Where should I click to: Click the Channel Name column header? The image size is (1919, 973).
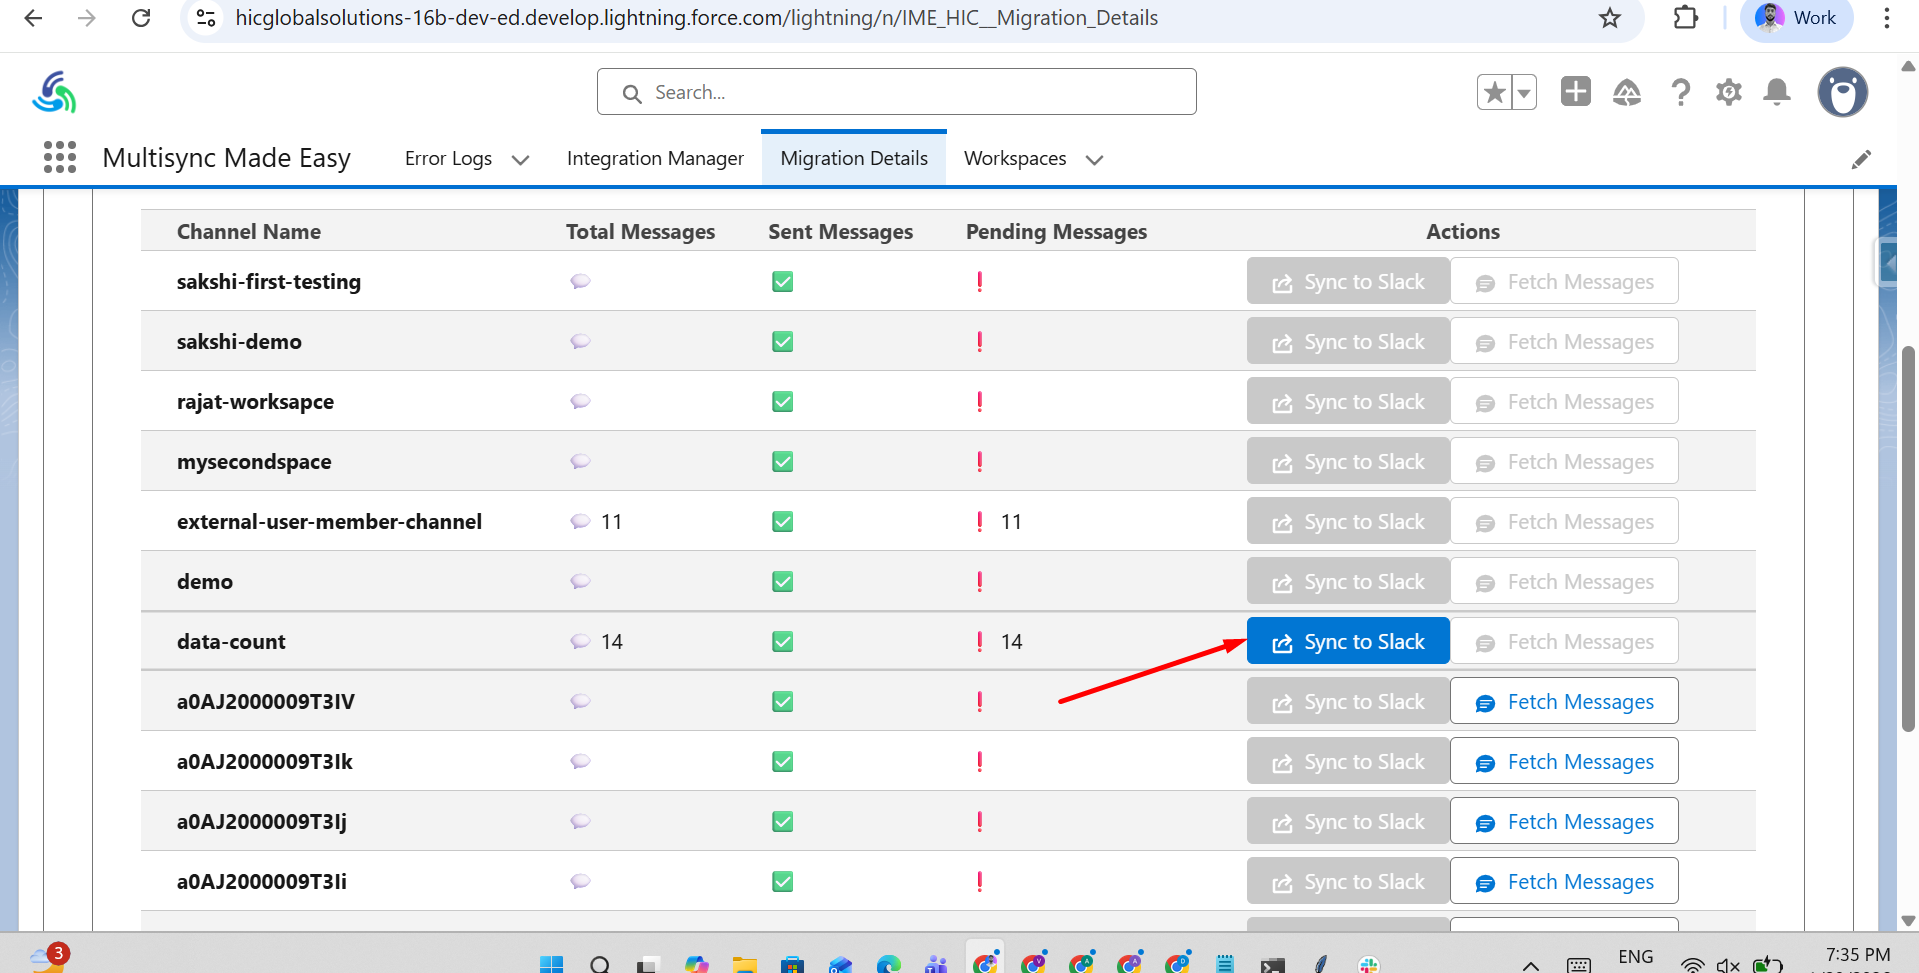[249, 231]
